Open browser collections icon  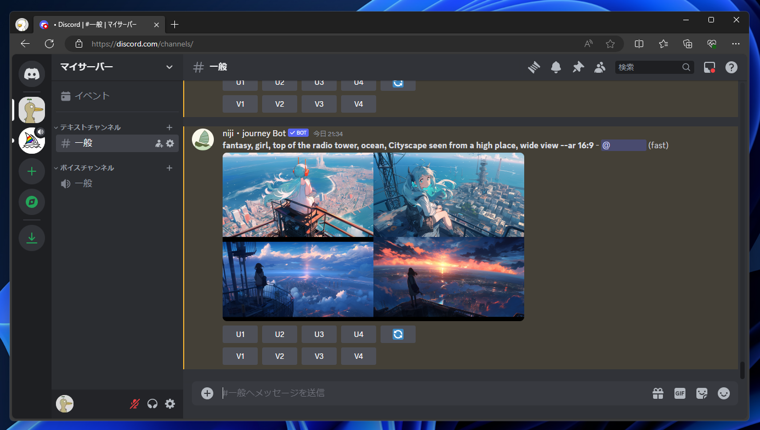[x=687, y=44]
